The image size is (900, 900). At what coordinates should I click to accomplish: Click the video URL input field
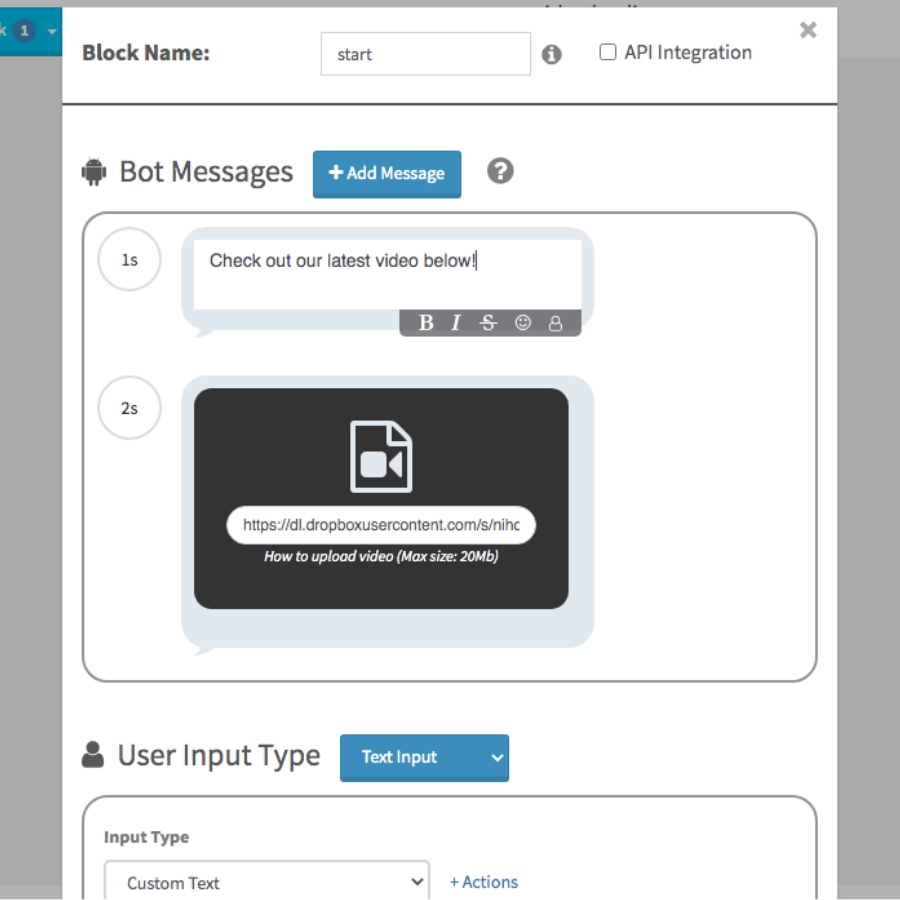(x=381, y=525)
